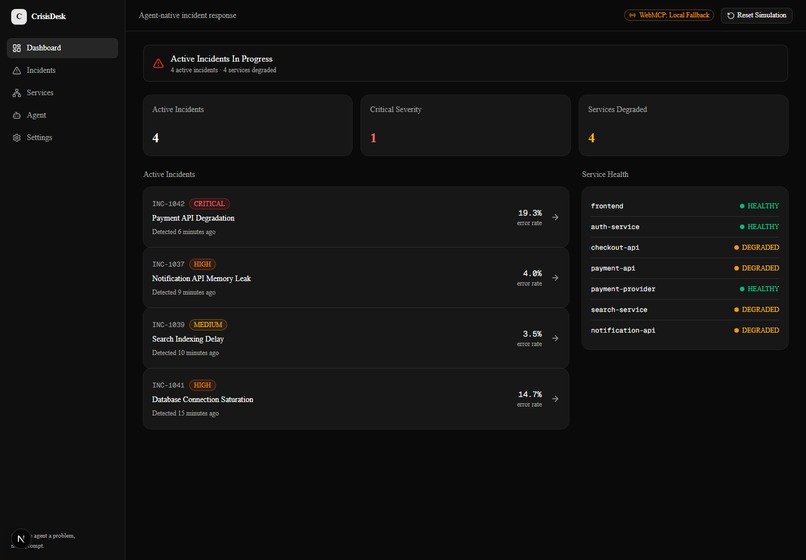806x560 pixels.
Task: Open the Payment API Degradation incident
Action: [x=356, y=217]
